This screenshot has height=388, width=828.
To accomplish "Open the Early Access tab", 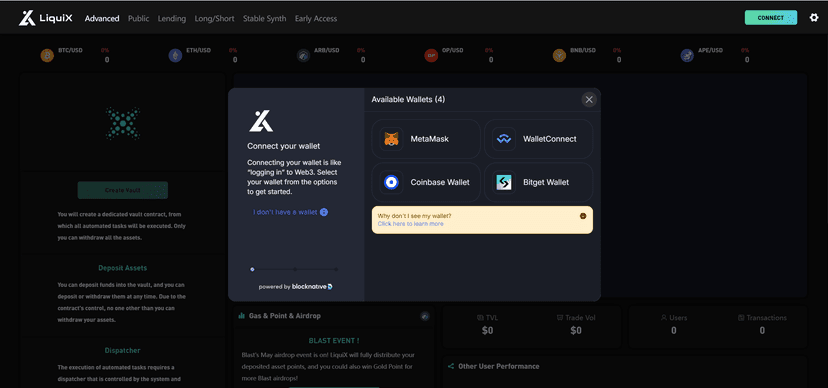I will click(x=316, y=18).
